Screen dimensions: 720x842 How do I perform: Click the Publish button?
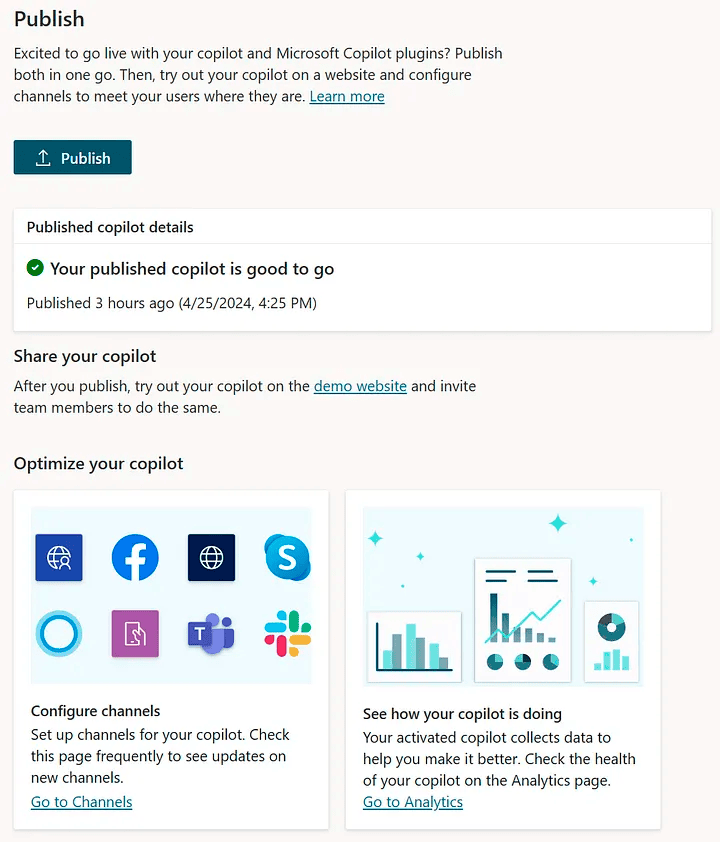(x=72, y=157)
